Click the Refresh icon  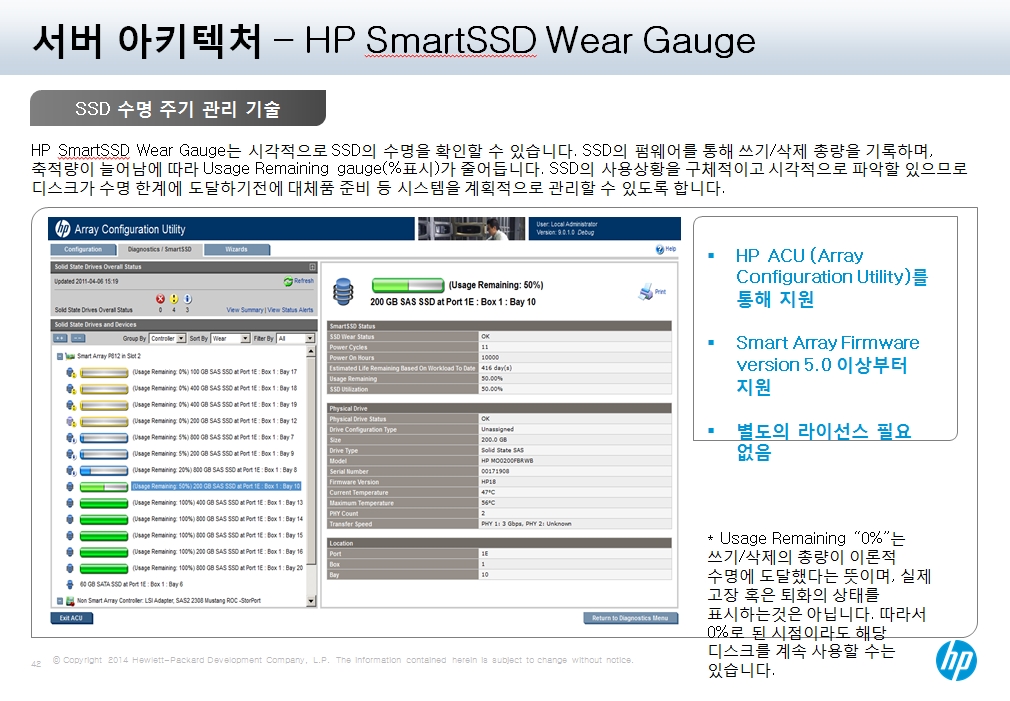tap(288, 282)
